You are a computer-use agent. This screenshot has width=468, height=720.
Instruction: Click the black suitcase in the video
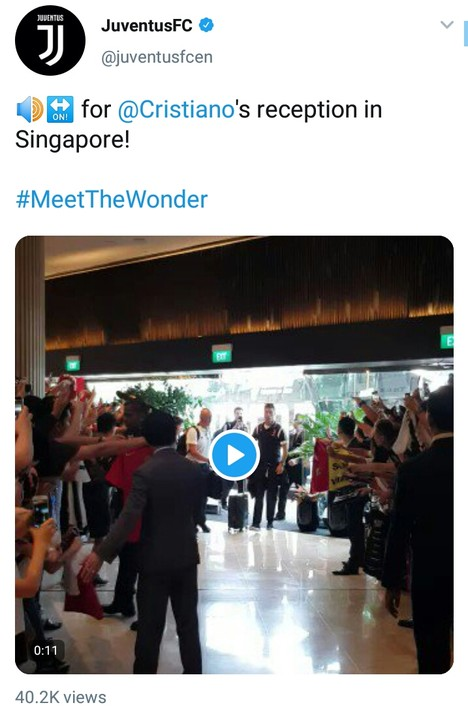coord(238,512)
